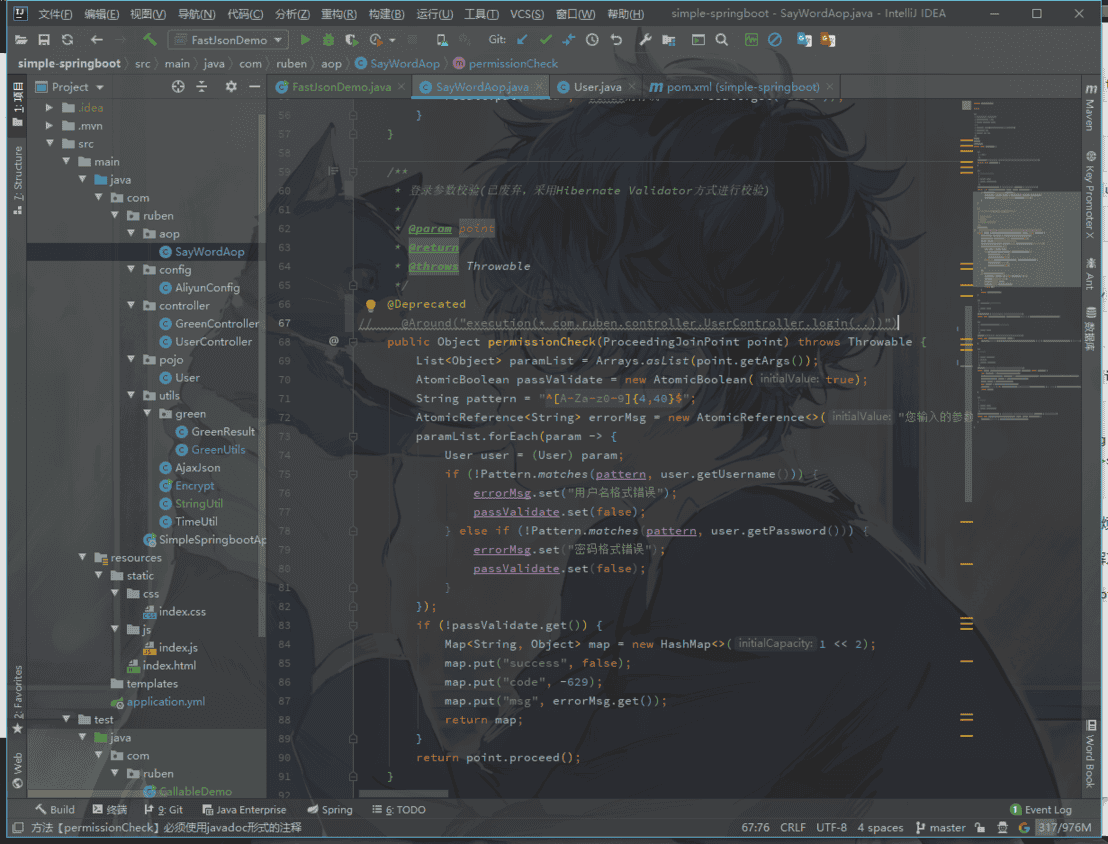Click the locate file target icon in Project panel
1108x844 pixels.
point(178,87)
